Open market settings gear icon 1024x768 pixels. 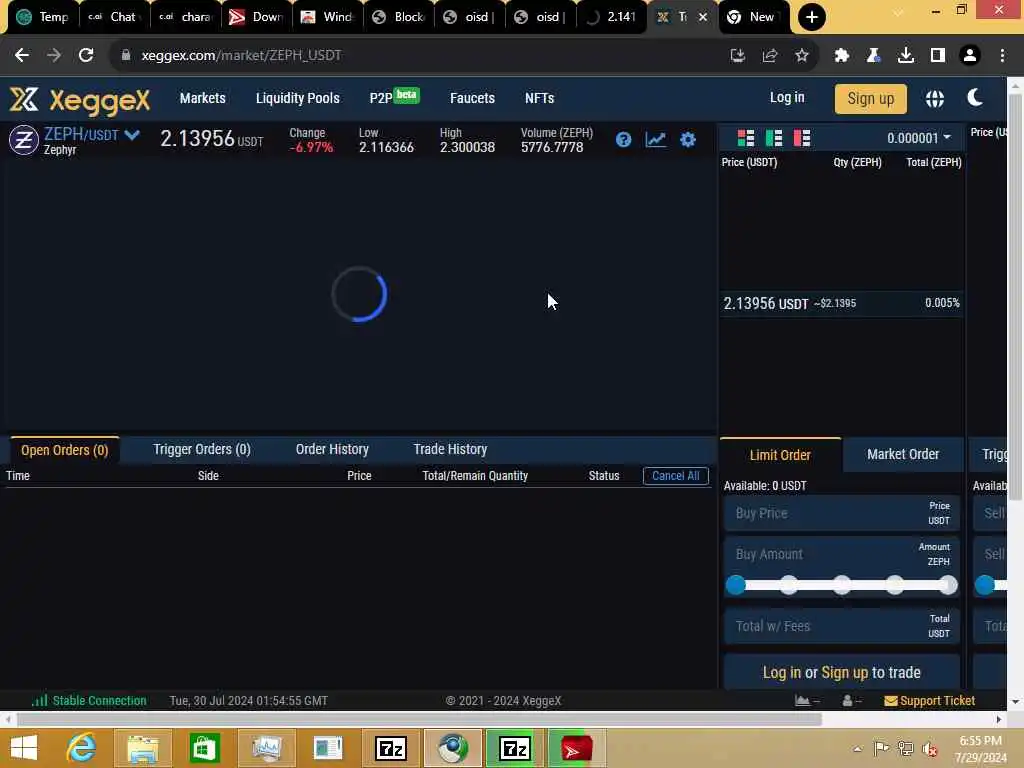[x=688, y=139]
